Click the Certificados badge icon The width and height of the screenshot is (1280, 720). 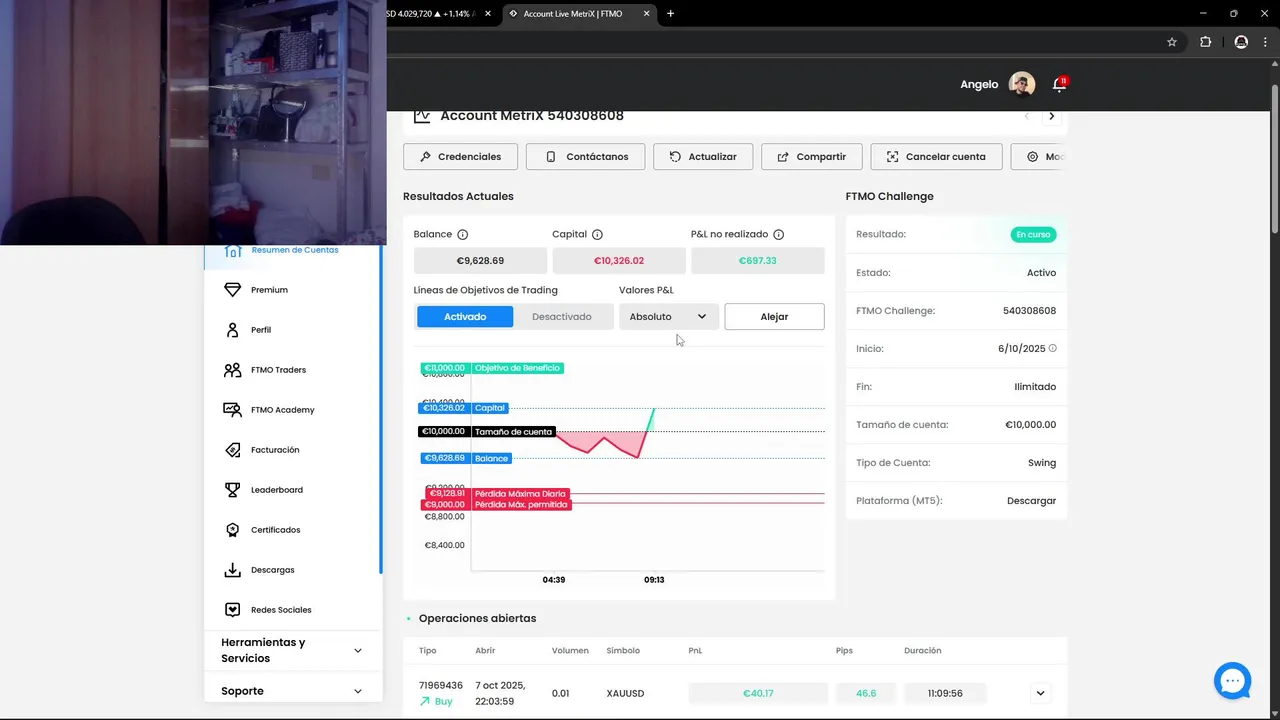coord(232,530)
